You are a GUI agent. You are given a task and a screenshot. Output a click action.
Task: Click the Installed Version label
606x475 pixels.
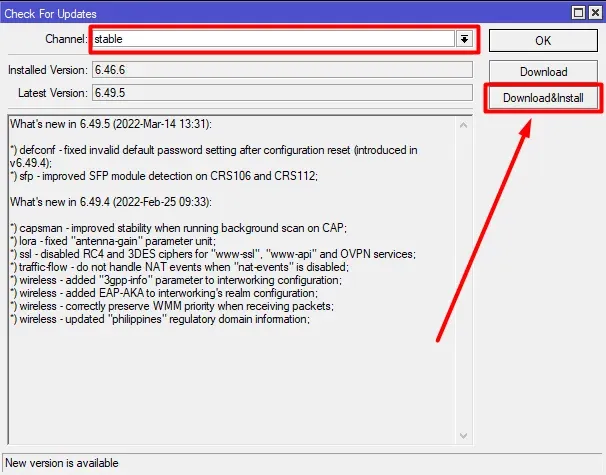coord(46,71)
